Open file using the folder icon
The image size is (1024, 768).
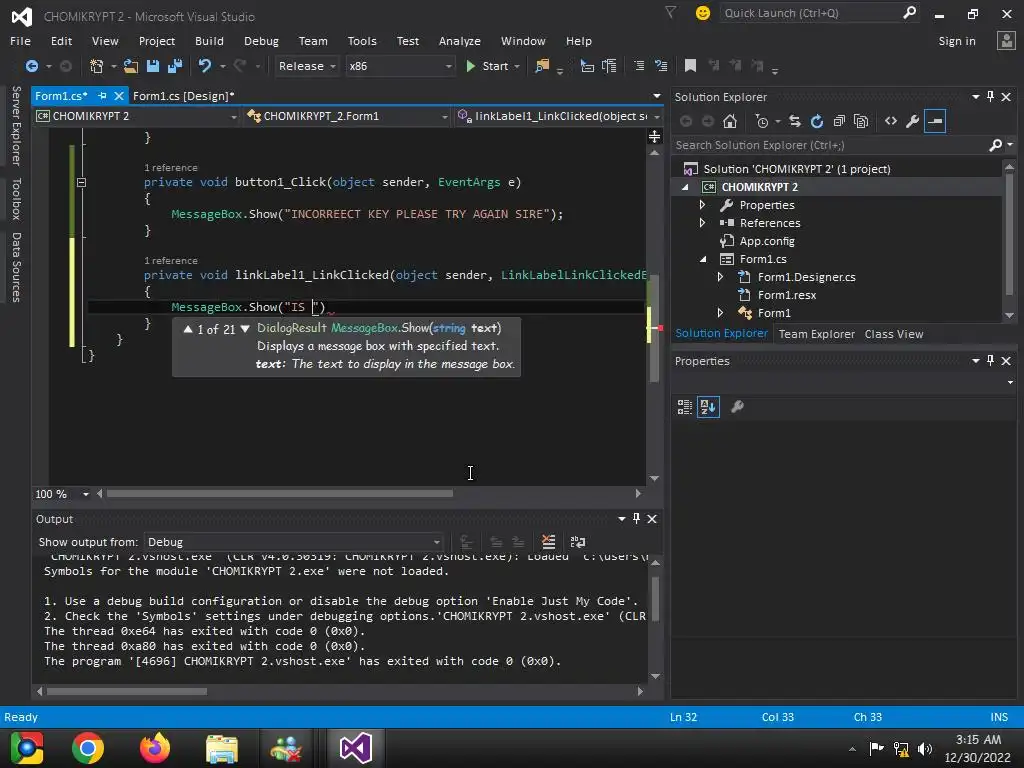point(131,66)
